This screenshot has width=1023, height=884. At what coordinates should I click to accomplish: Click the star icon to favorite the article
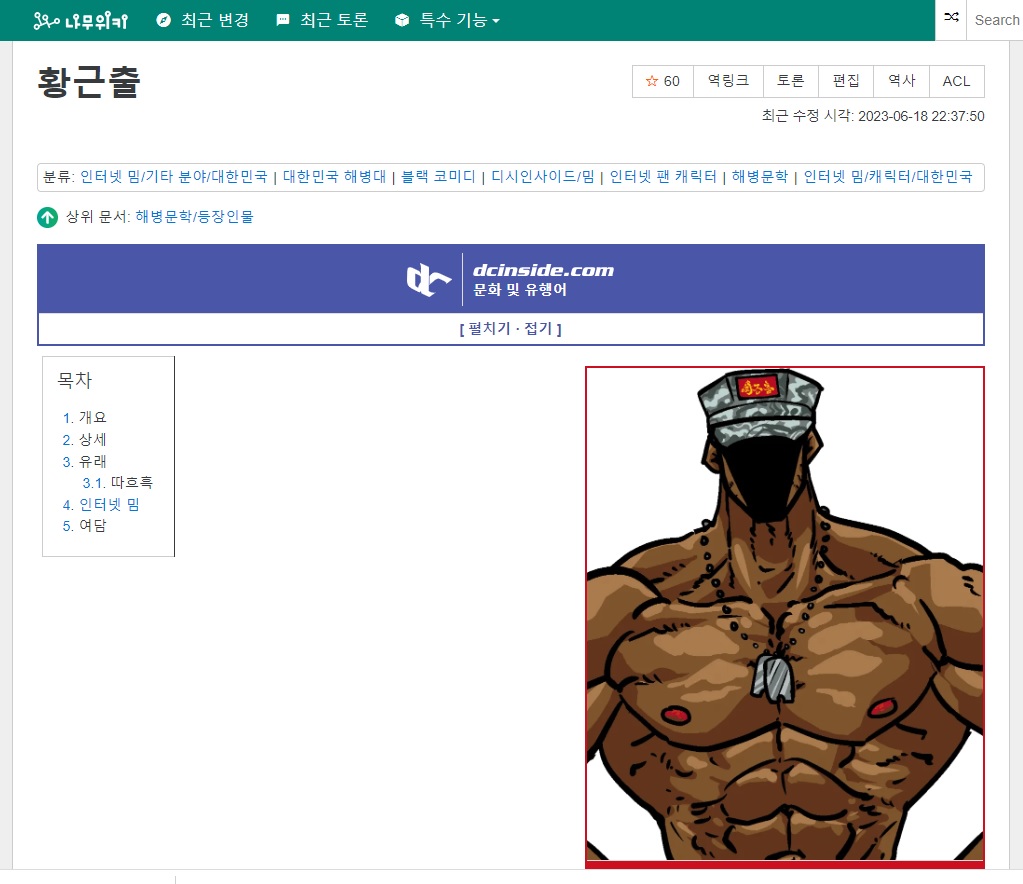[x=651, y=81]
